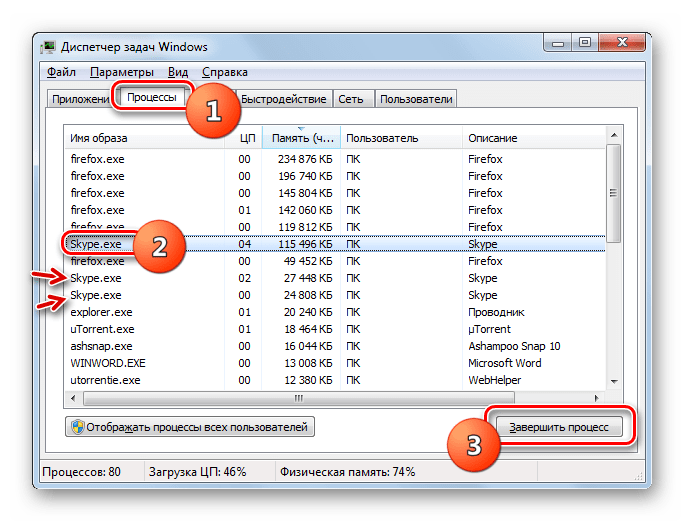Select Skype.exe row using 24 808 КБ
Image resolution: width=685 pixels, height=522 pixels.
point(335,295)
